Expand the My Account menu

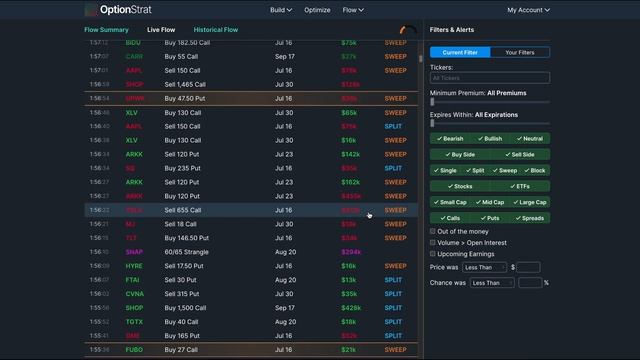tap(528, 10)
